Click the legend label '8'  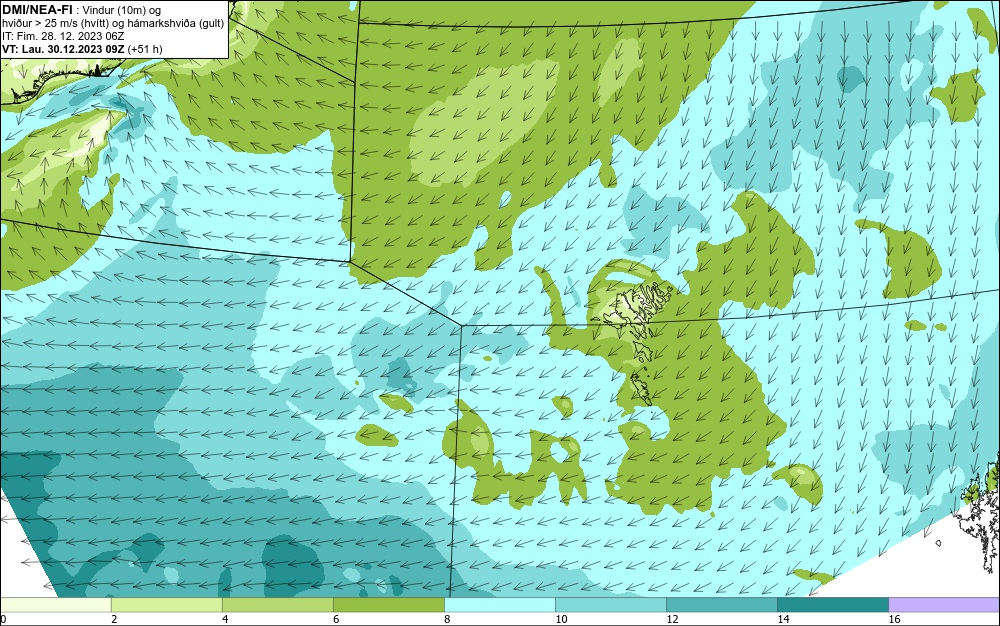point(447,619)
